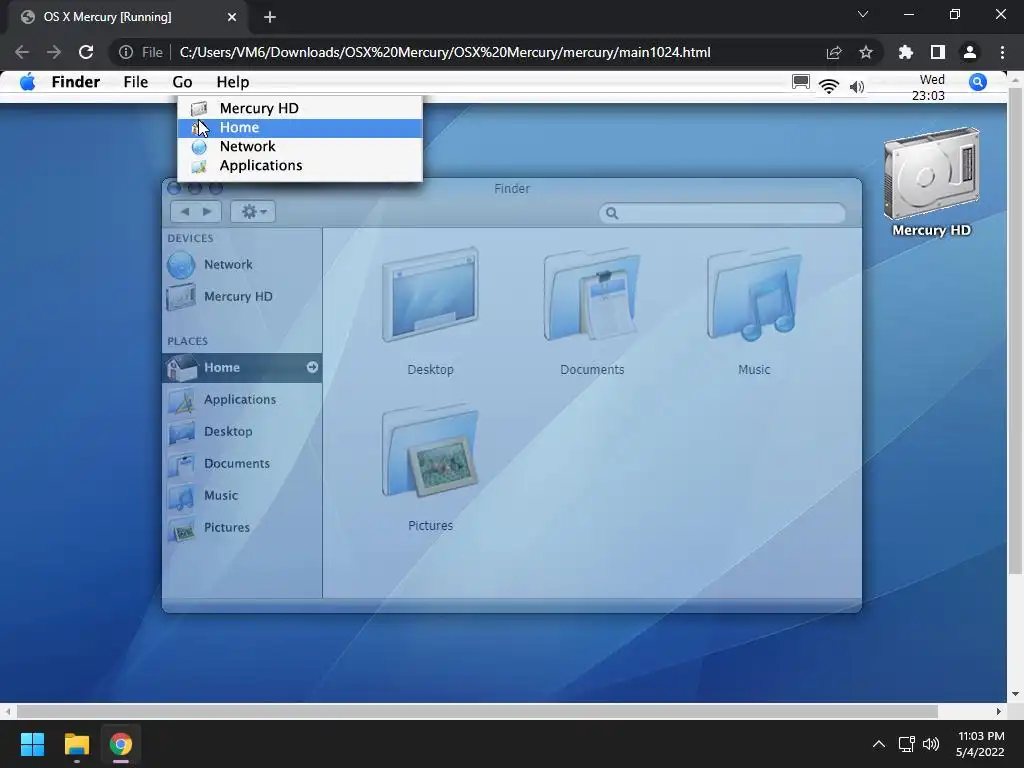Open the Finder menu in menu bar
Image resolution: width=1024 pixels, height=768 pixels.
click(76, 82)
